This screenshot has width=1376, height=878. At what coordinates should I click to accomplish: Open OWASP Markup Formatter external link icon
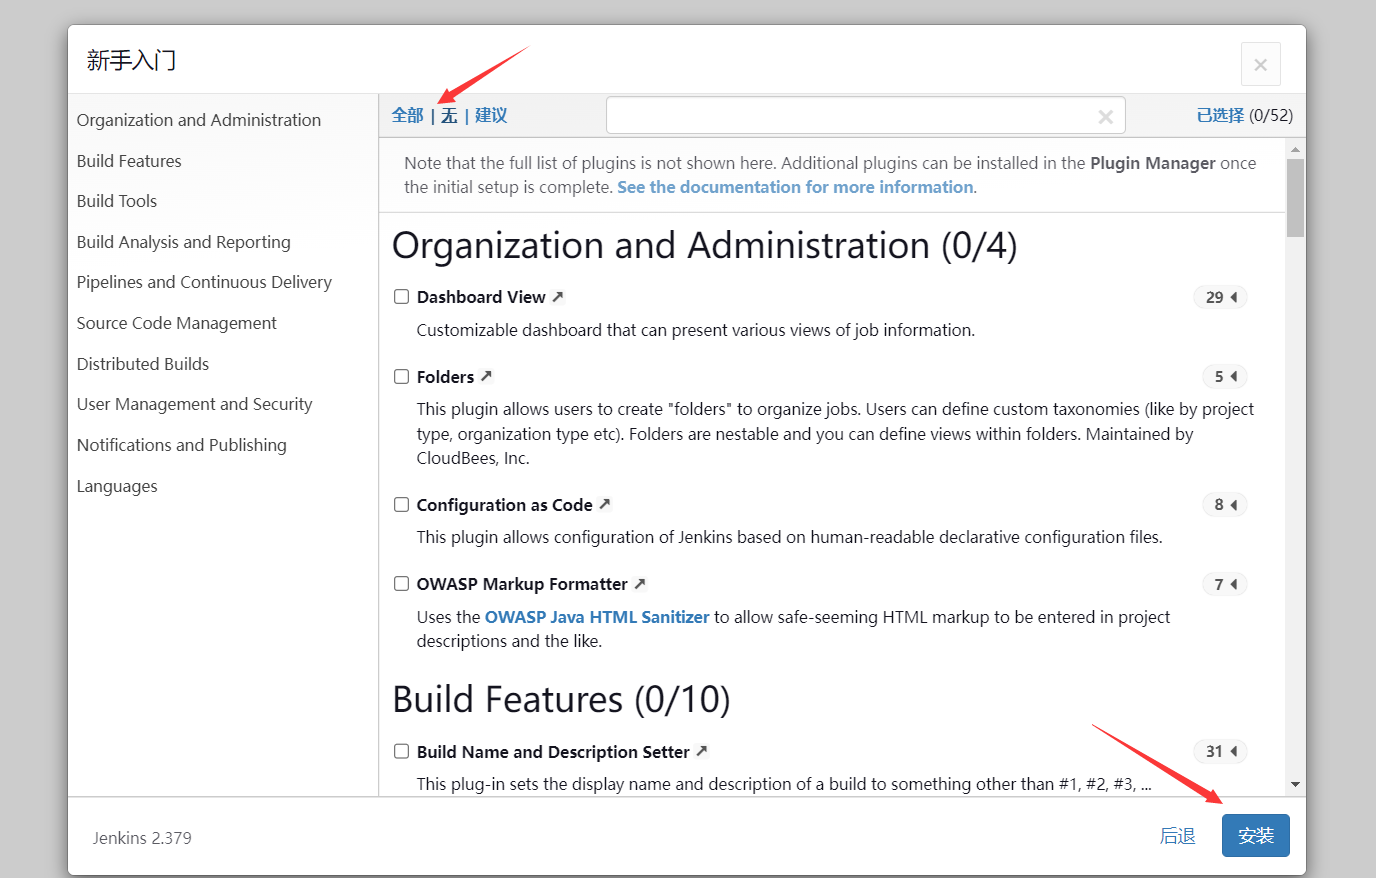[640, 584]
